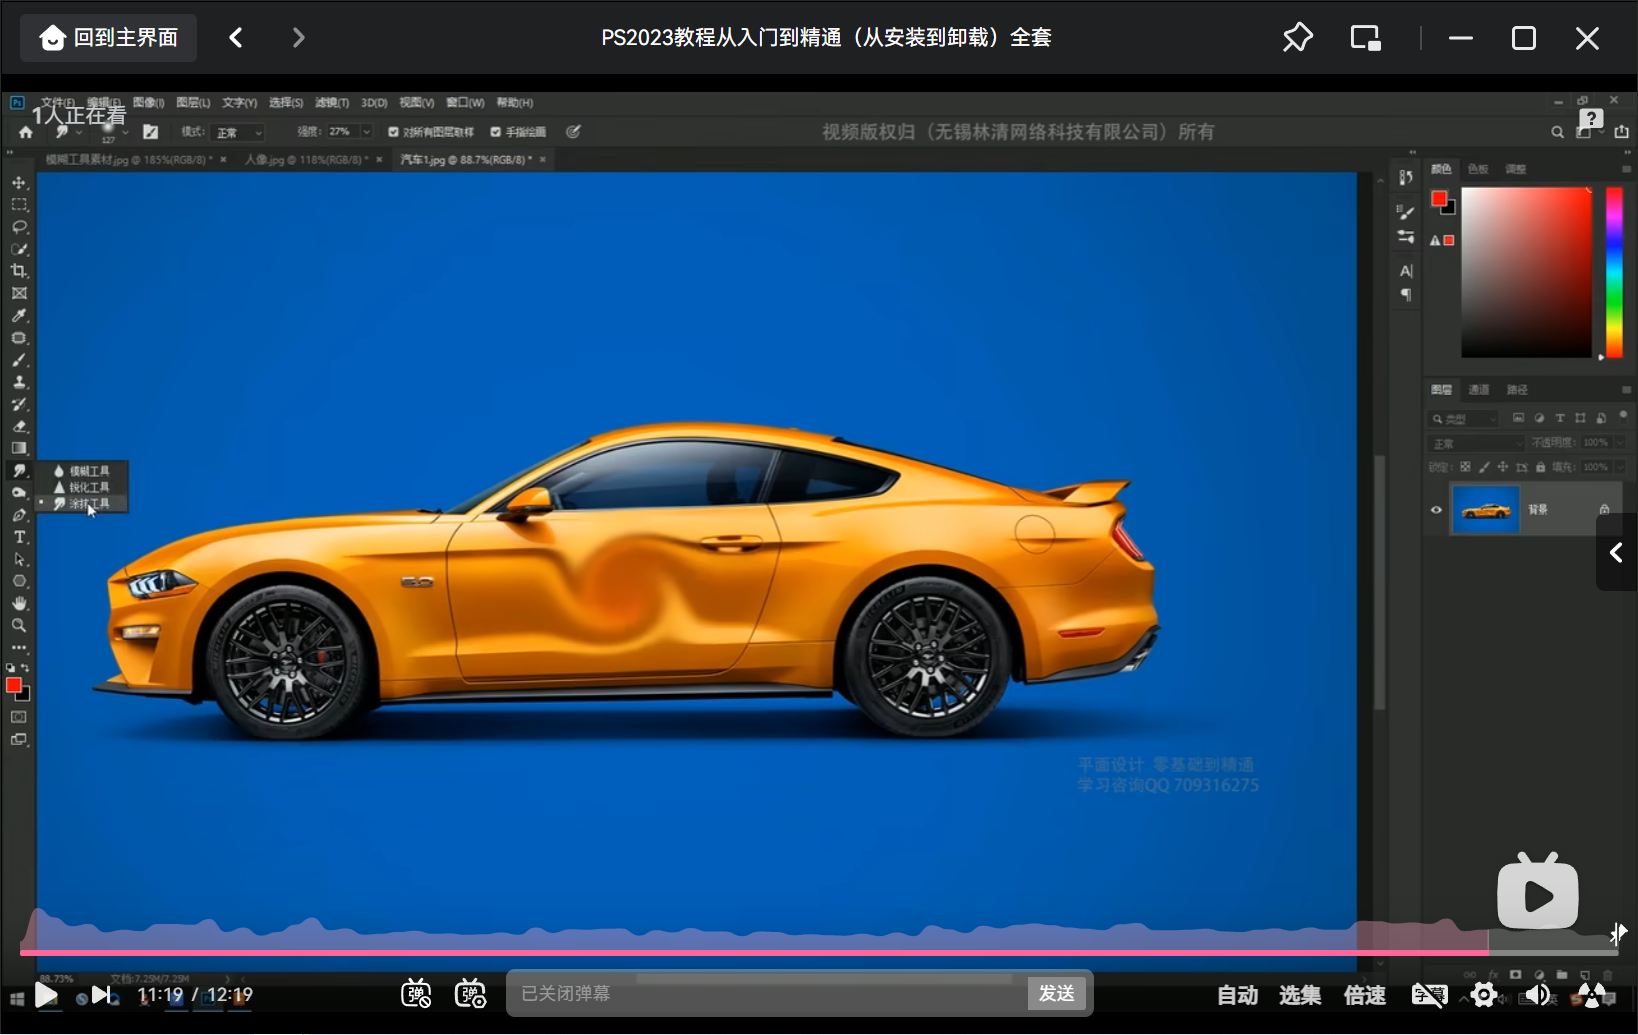The height and width of the screenshot is (1035, 1638).
Task: Open the Mode dropdown in options bar
Action: (238, 132)
